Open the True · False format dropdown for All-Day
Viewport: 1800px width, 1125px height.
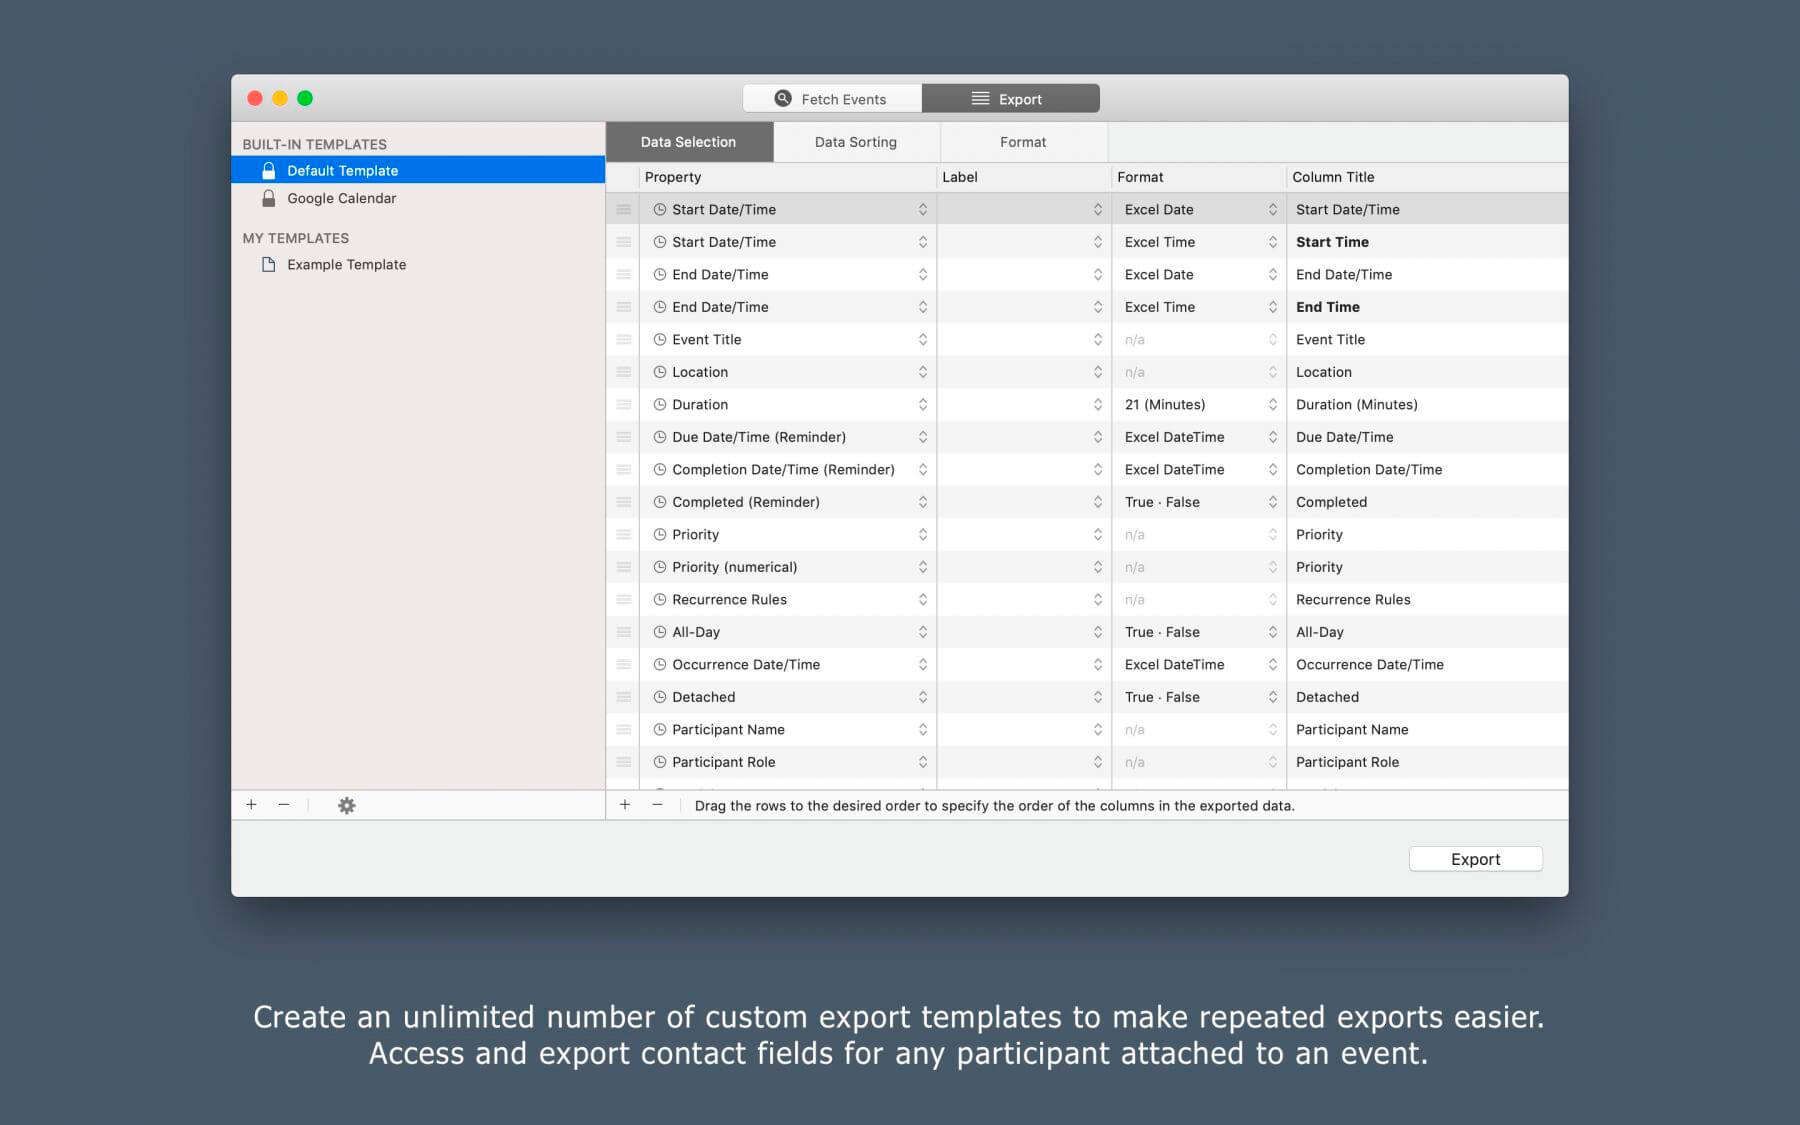click(x=1272, y=632)
